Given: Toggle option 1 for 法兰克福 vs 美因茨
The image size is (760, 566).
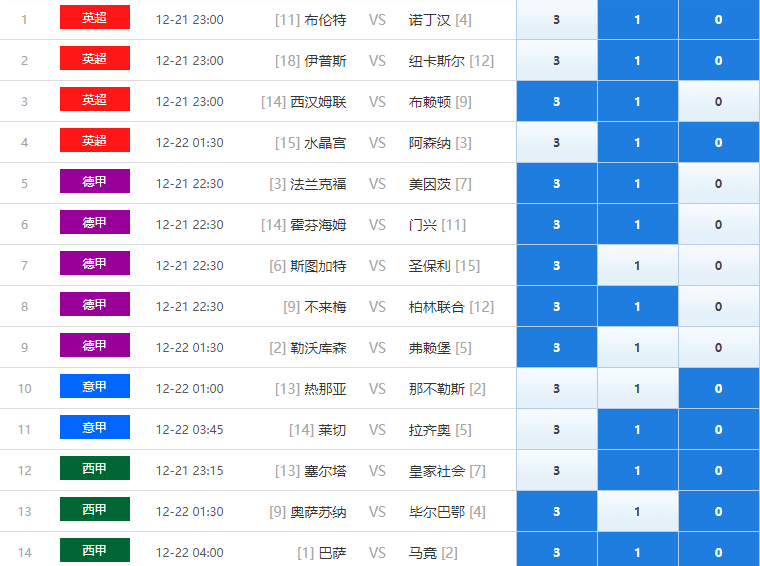Looking at the screenshot, I should 638,183.
